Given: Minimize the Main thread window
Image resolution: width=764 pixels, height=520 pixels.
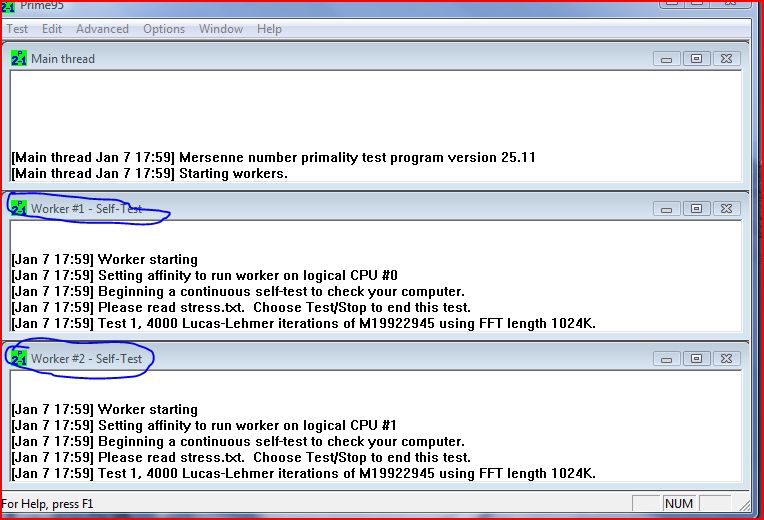Looking at the screenshot, I should click(667, 59).
